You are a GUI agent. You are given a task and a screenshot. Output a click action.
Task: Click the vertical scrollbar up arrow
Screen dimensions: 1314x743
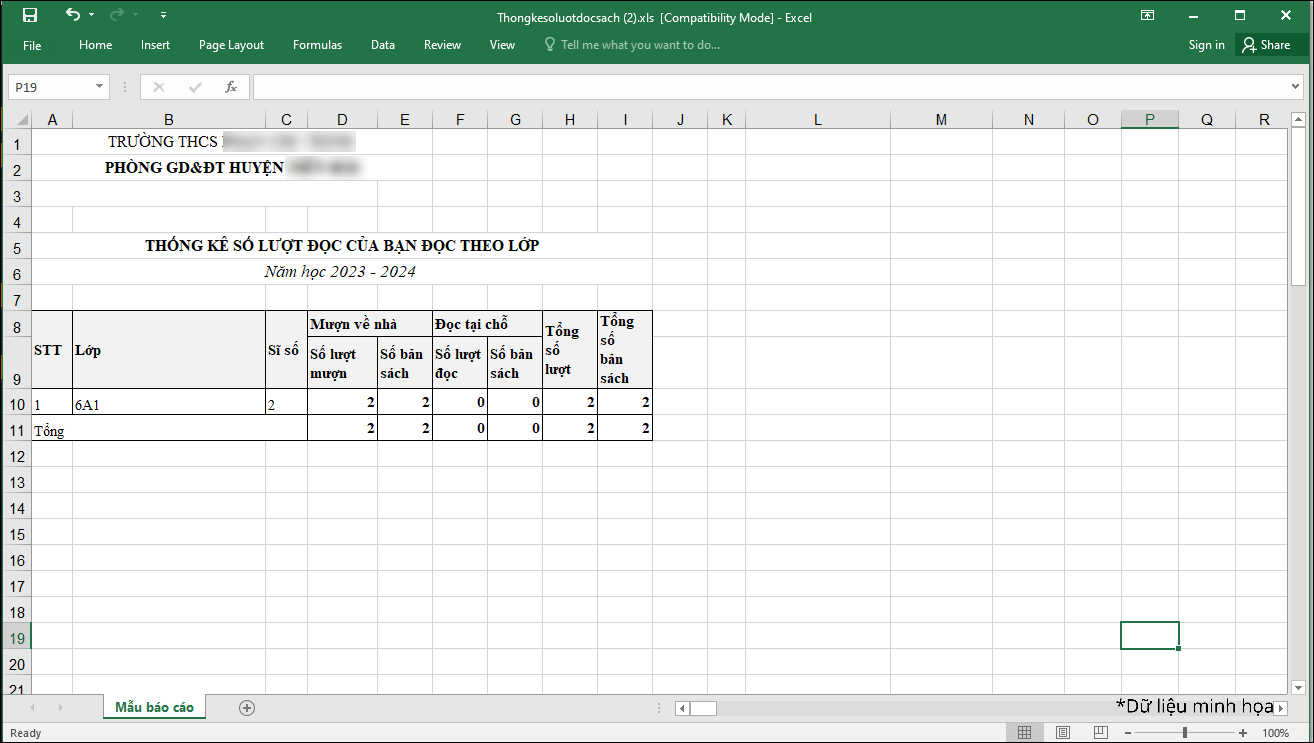tap(1298, 119)
